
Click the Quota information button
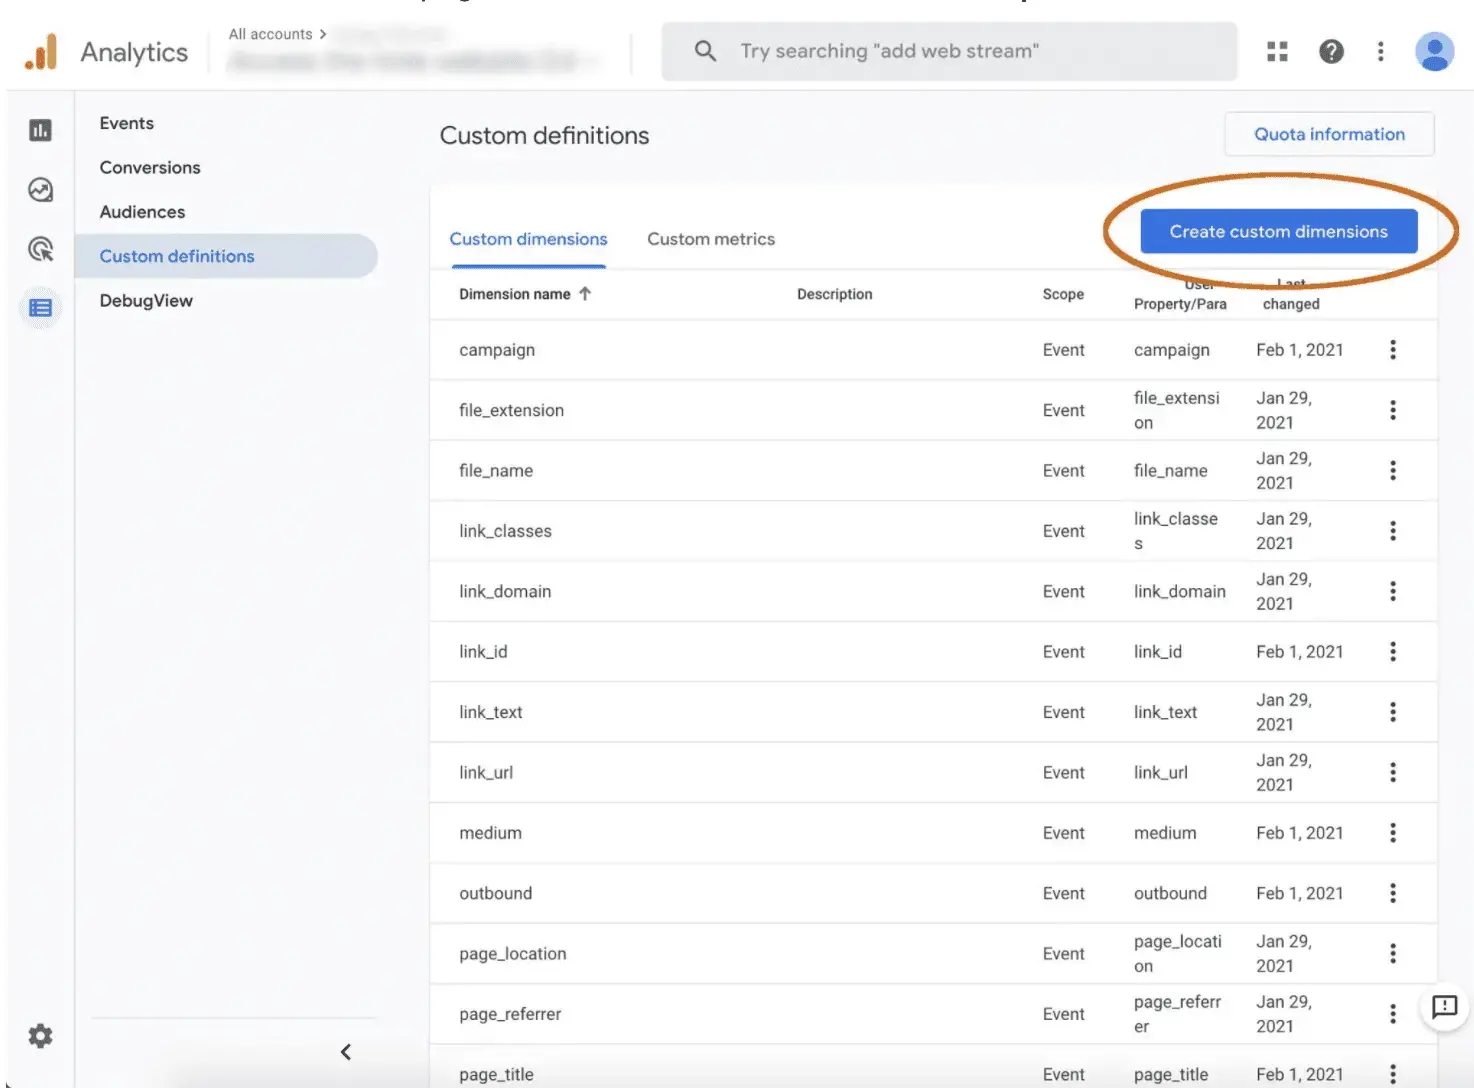[1329, 134]
